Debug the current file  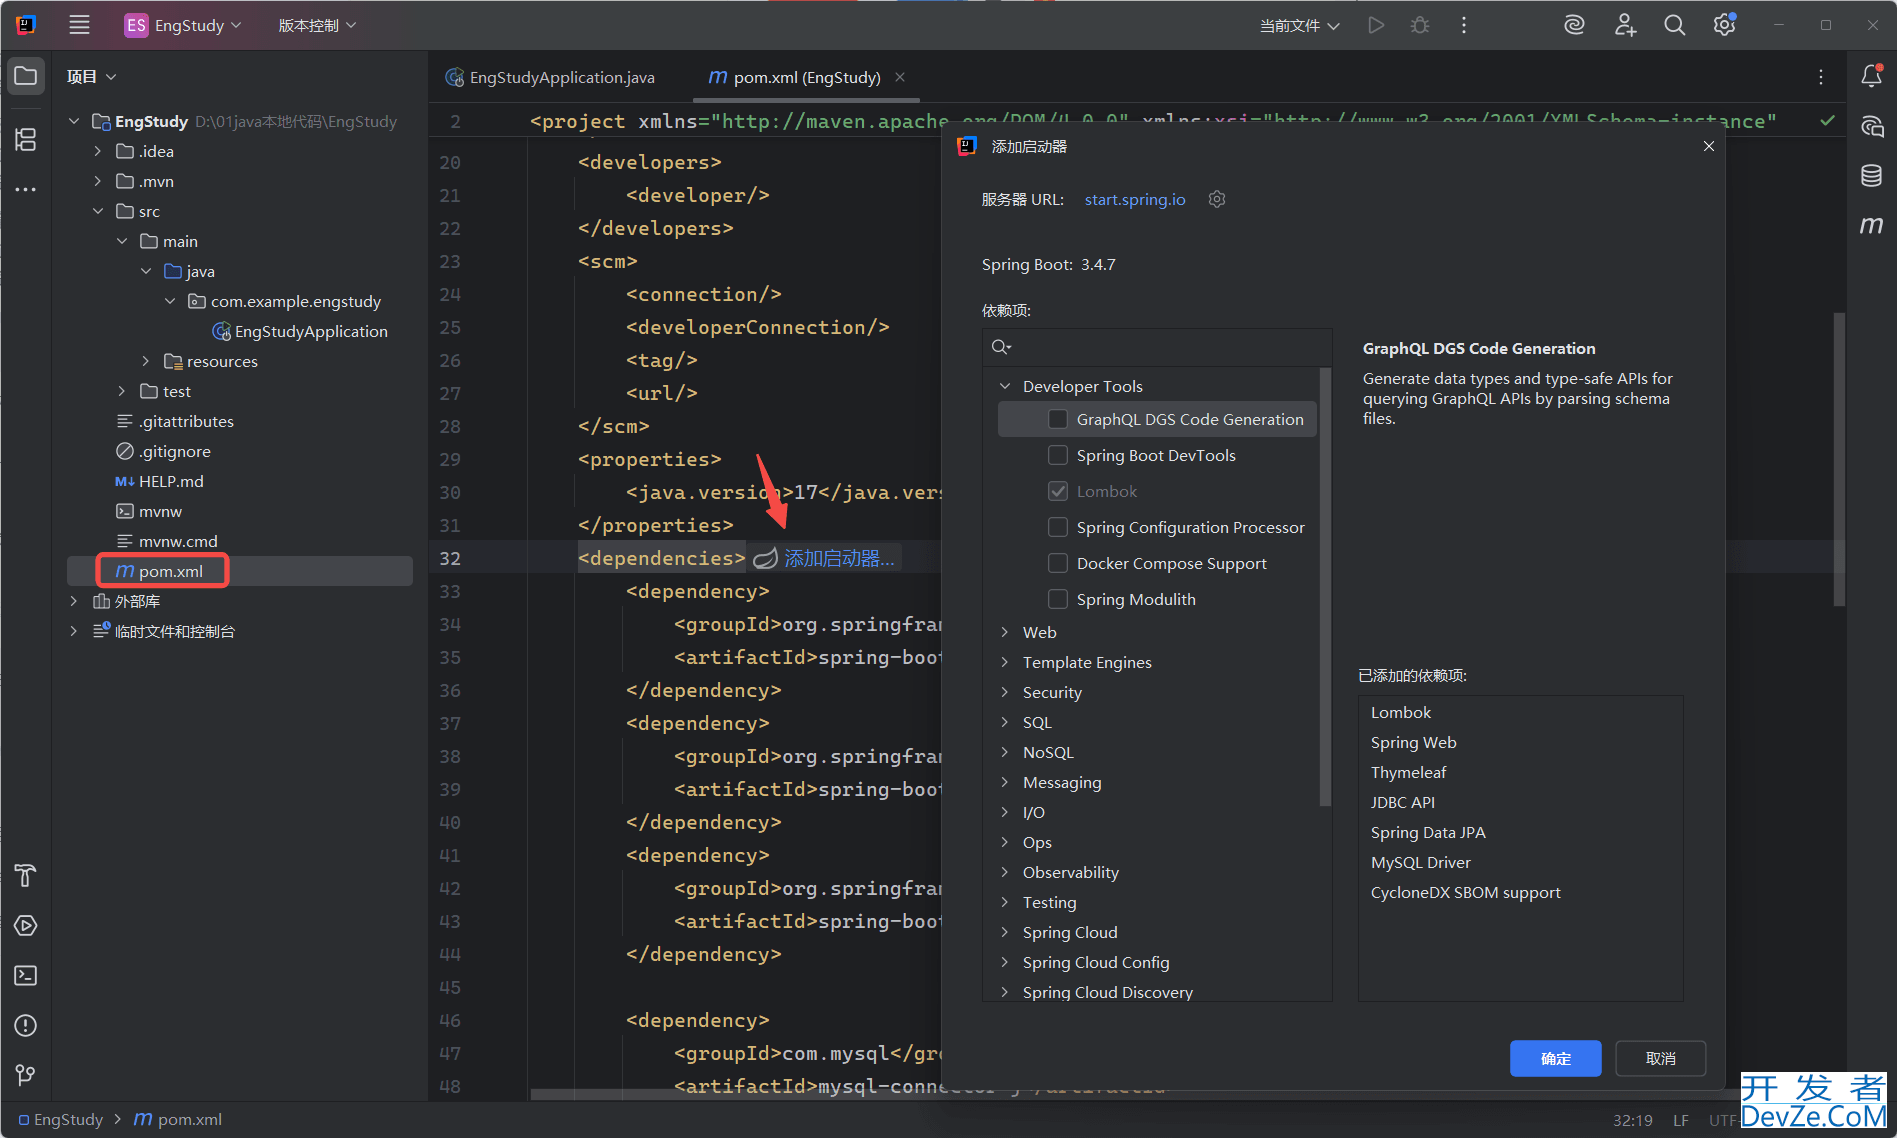(x=1420, y=25)
